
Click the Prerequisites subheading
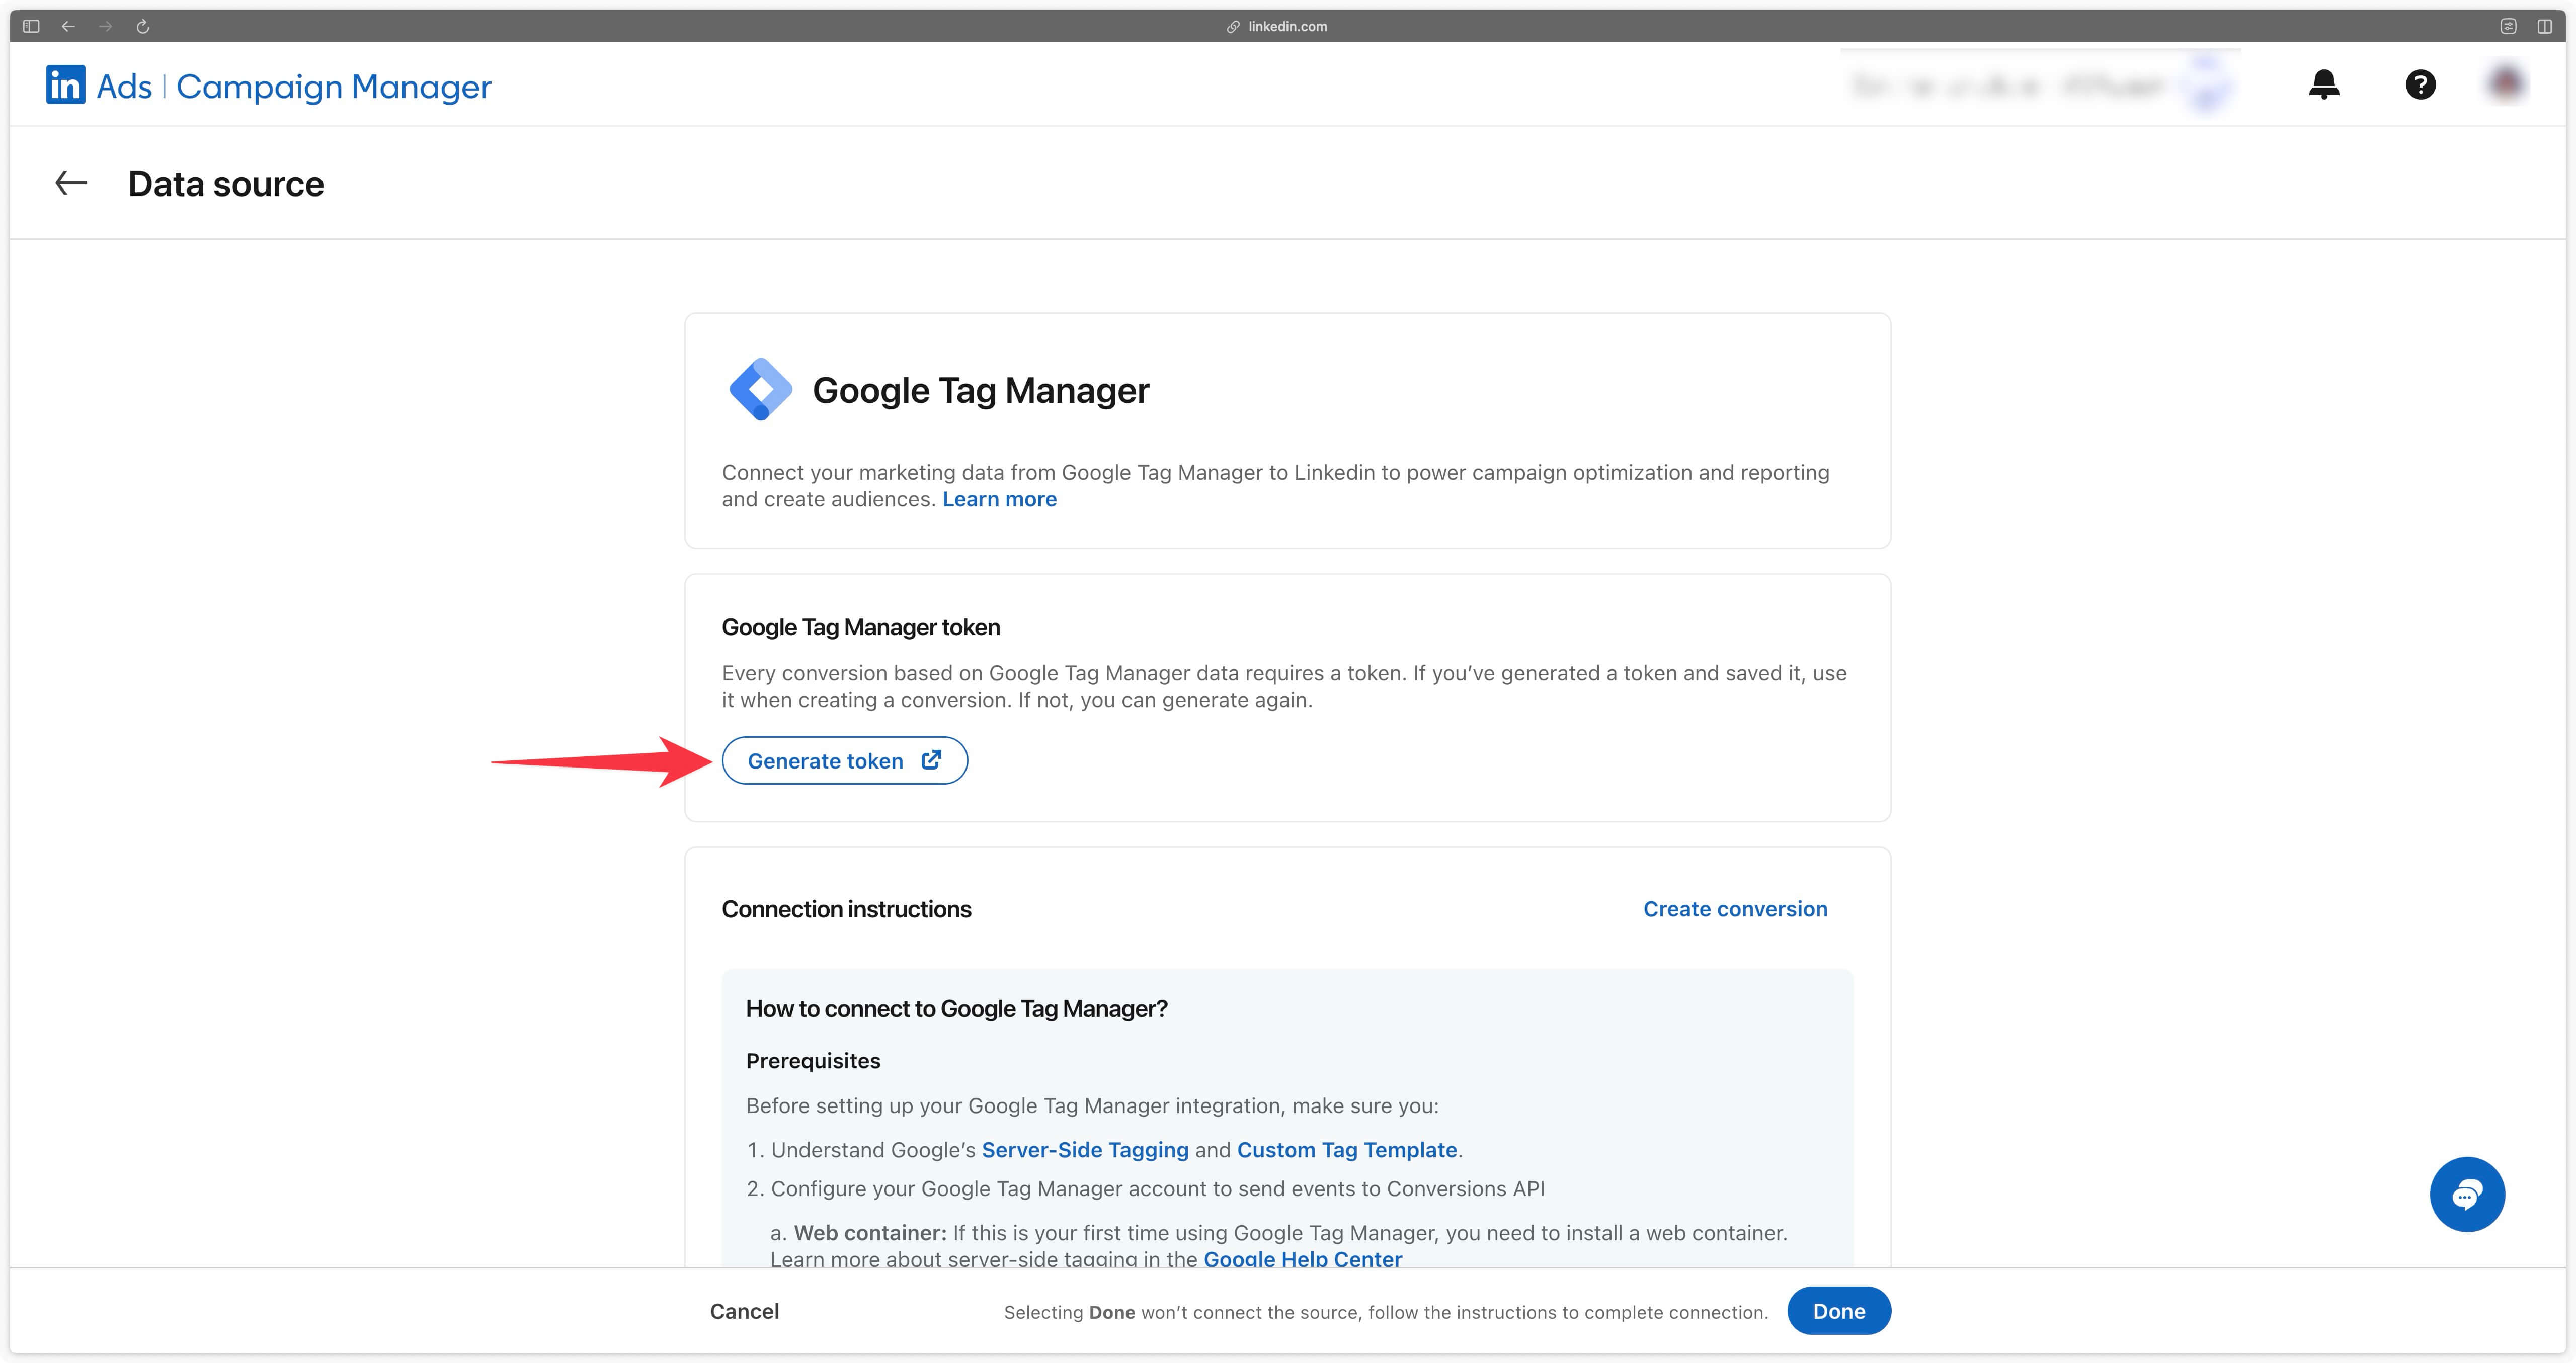click(x=813, y=1061)
